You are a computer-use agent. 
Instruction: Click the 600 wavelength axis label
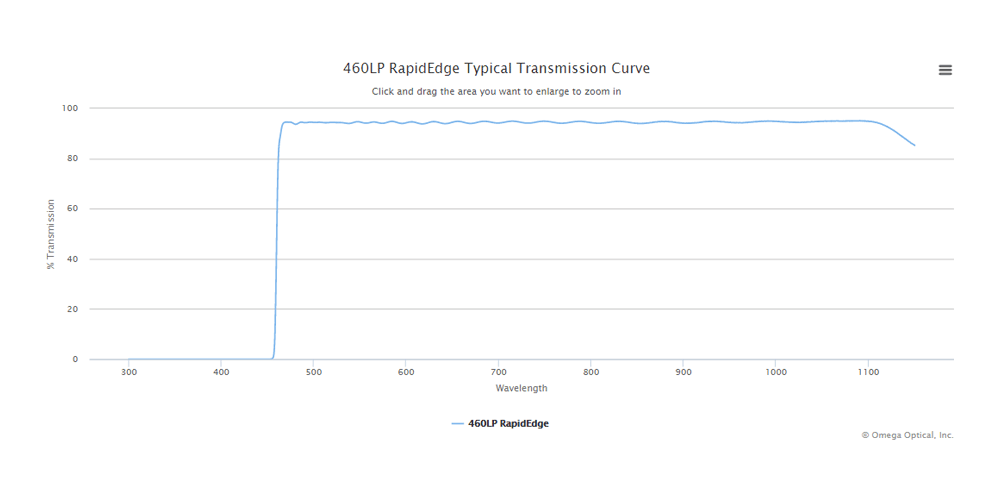click(x=406, y=371)
